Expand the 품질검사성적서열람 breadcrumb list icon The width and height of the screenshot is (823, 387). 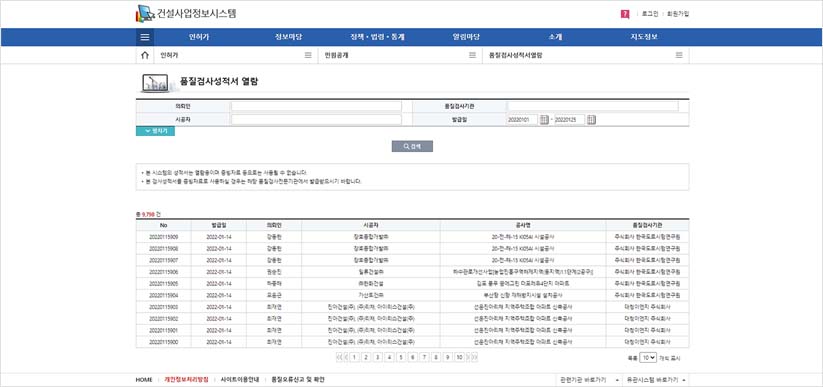[x=679, y=55]
